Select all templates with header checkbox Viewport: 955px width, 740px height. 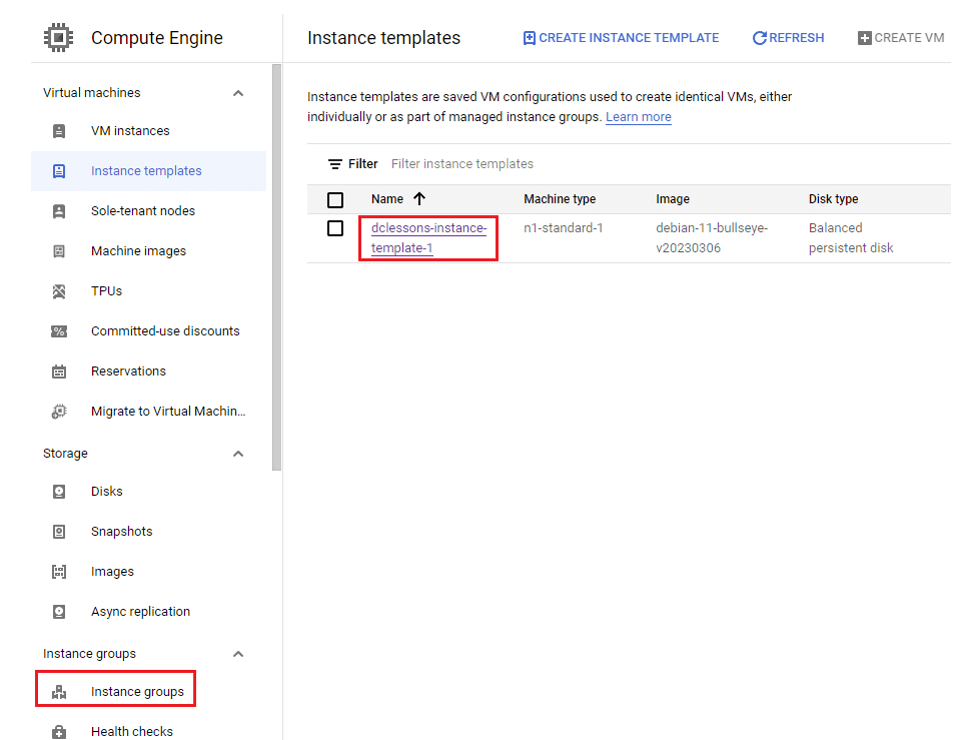click(x=335, y=200)
